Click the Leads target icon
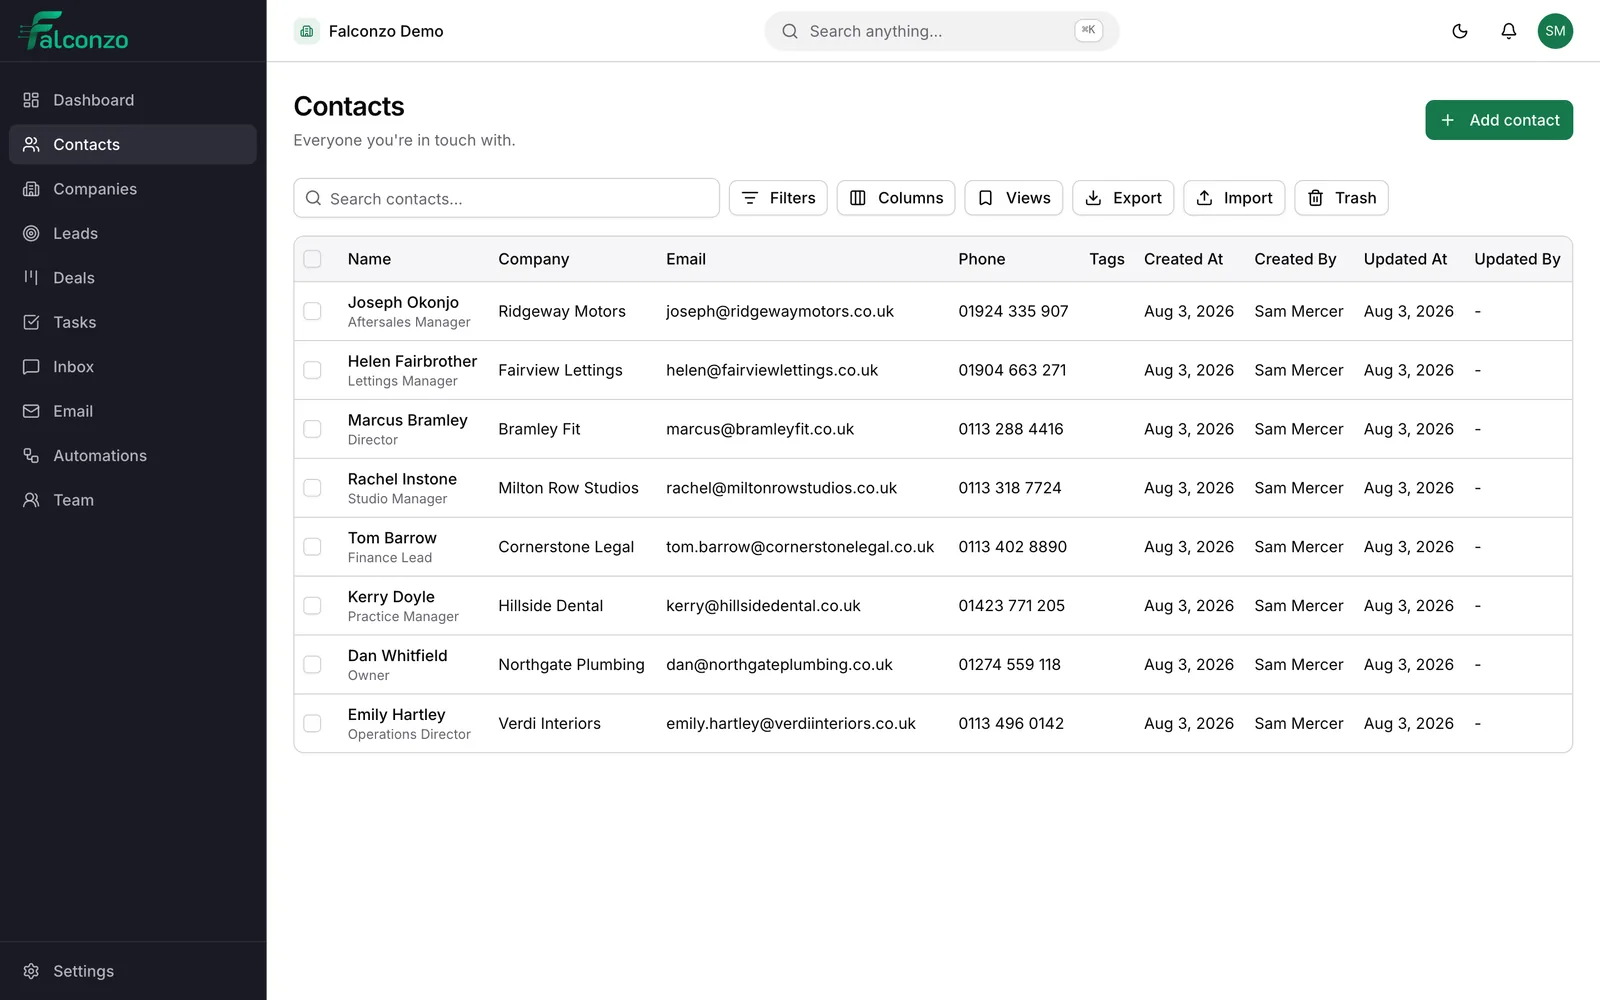This screenshot has width=1600, height=1000. pos(31,233)
